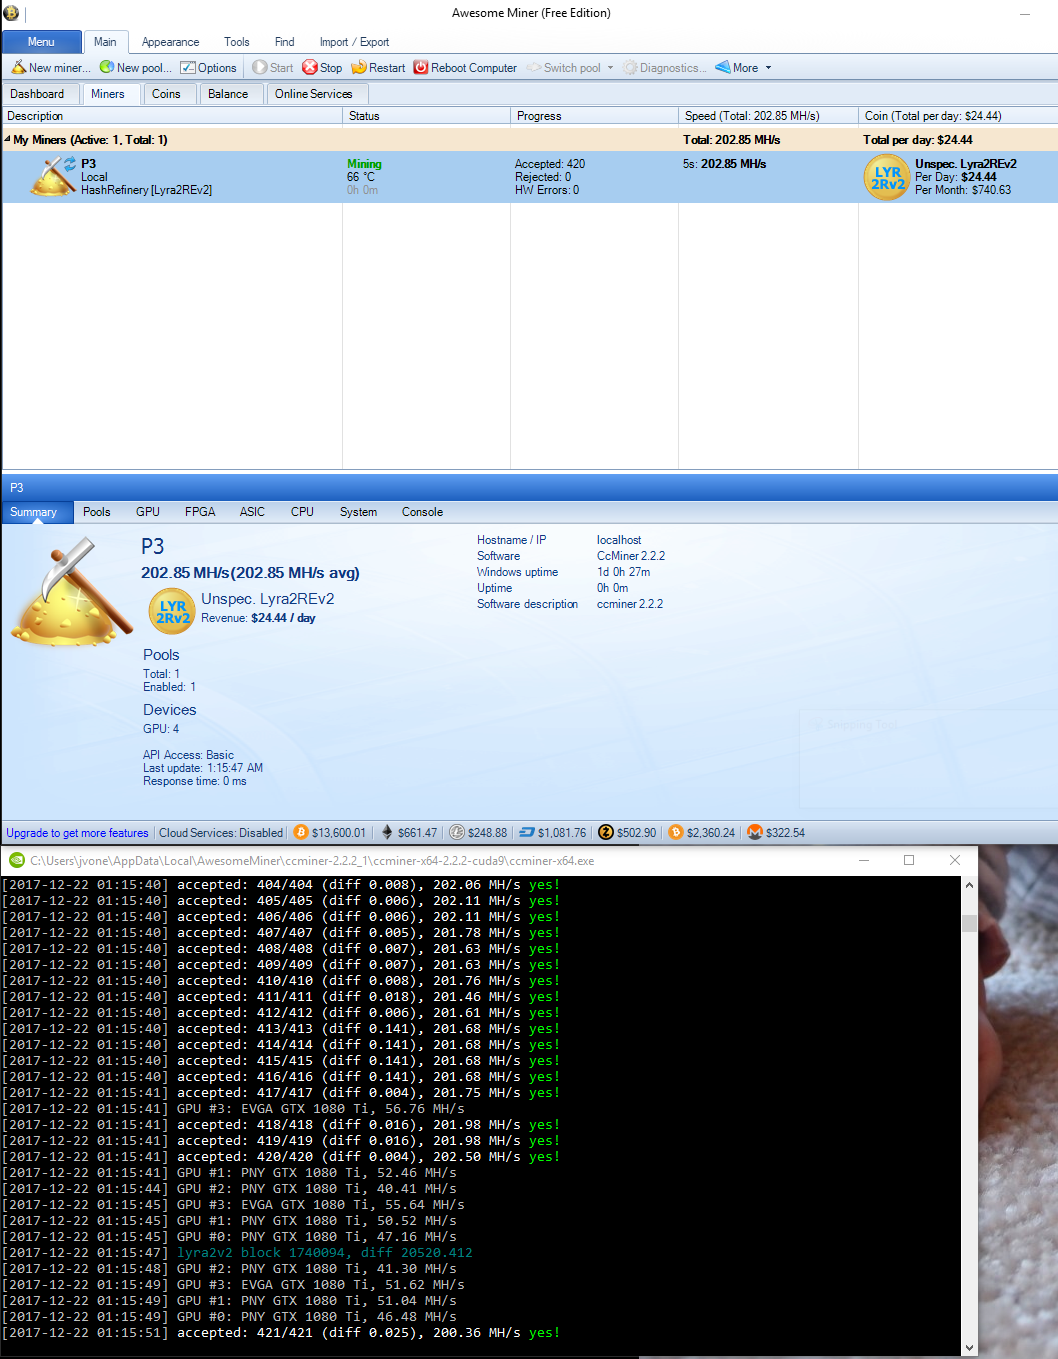Screen dimensions: 1058x1359
Task: Click the Start miner button
Action: tap(272, 68)
